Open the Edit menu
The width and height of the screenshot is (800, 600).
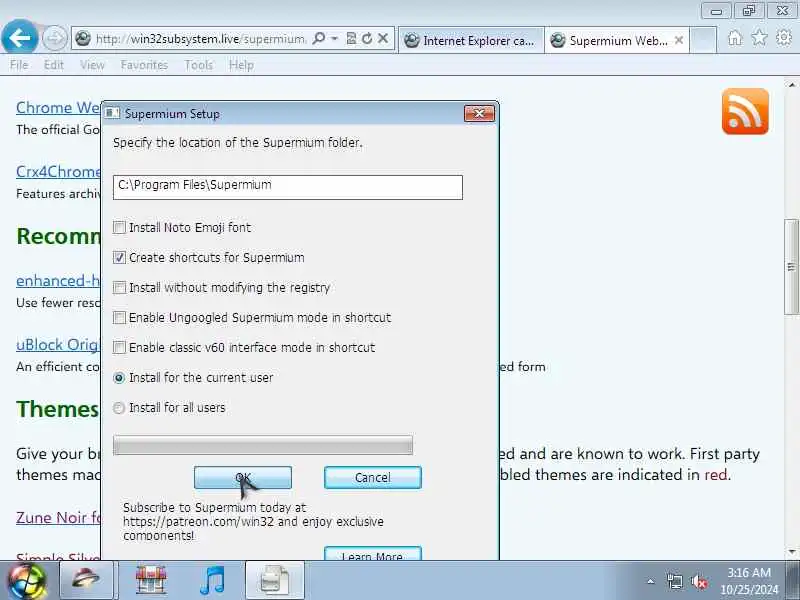coord(54,65)
